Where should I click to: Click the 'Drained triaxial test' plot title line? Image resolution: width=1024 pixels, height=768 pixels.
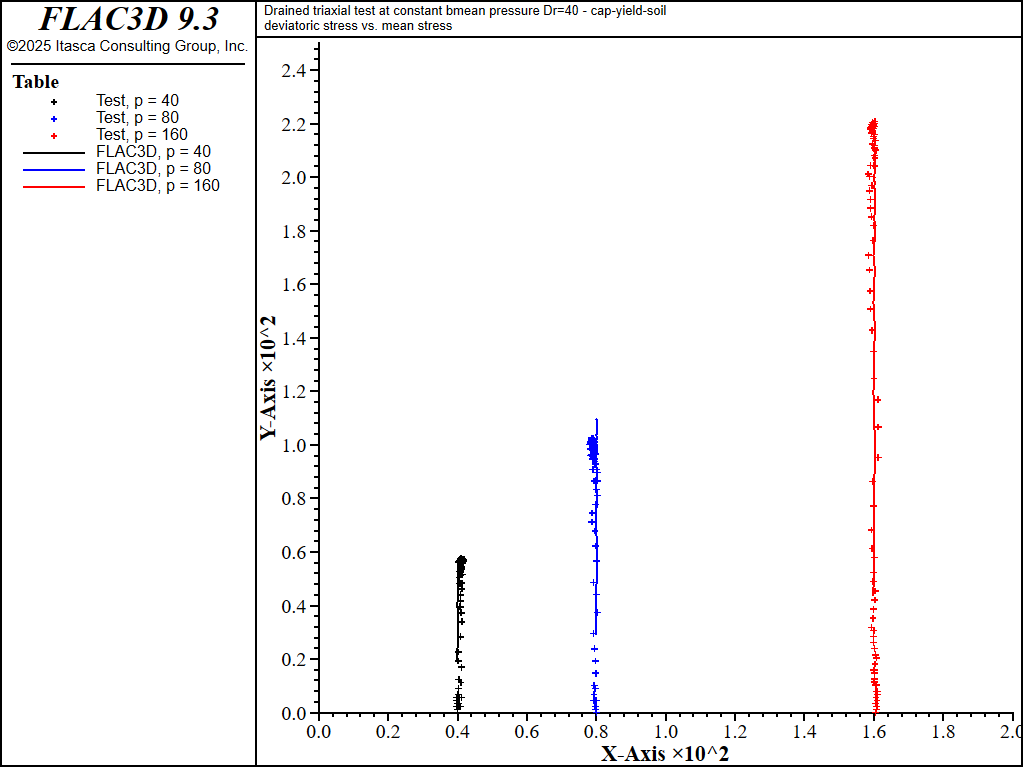[465, 11]
